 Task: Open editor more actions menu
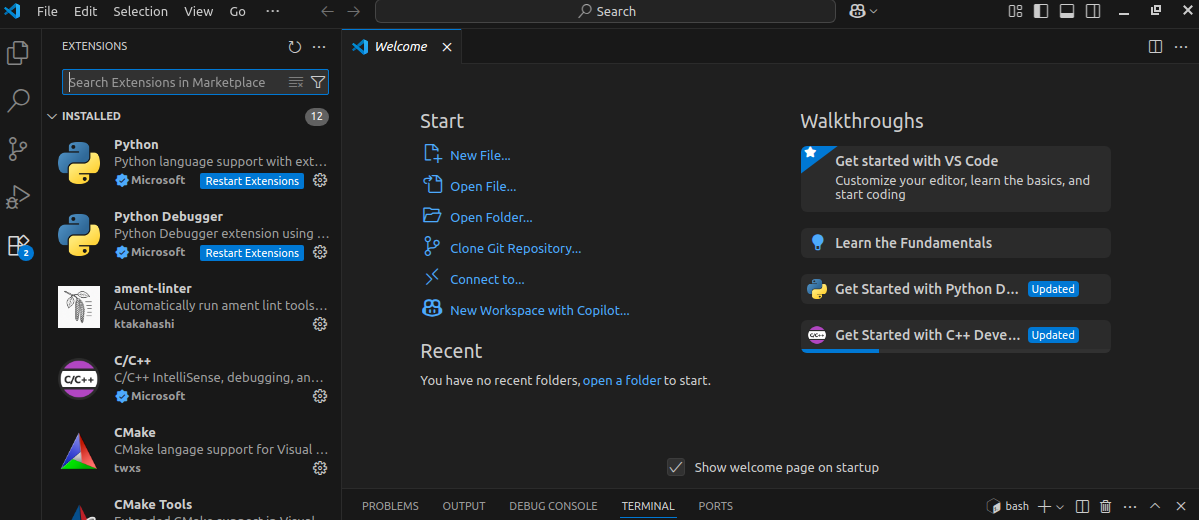coord(1180,47)
